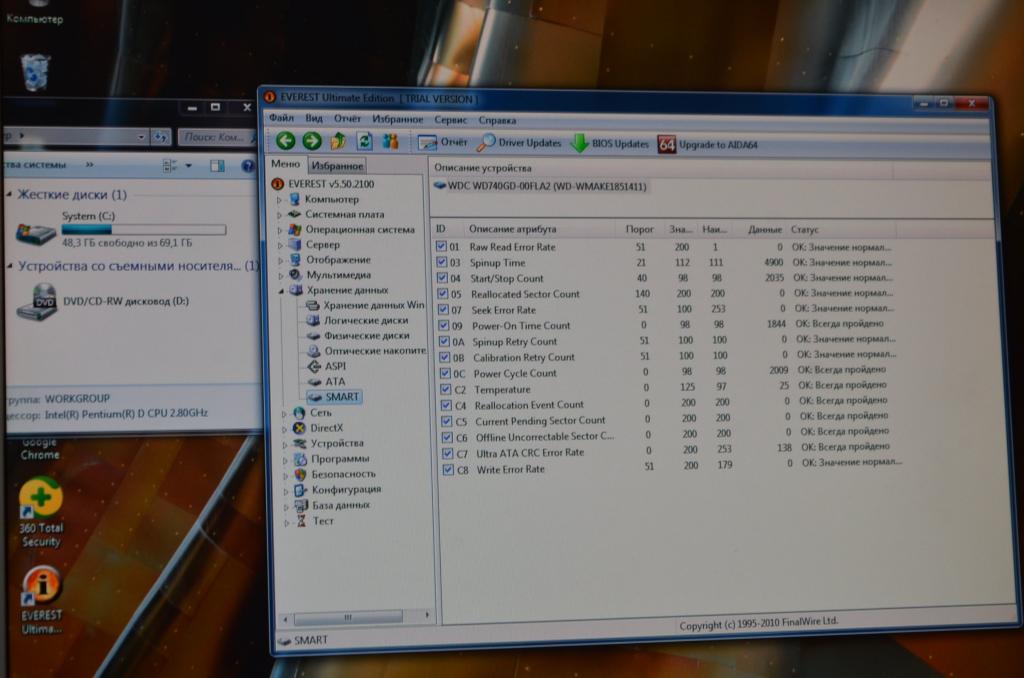Open the 360 Total Security desktop shortcut
This screenshot has width=1024, height=678.
[40, 513]
